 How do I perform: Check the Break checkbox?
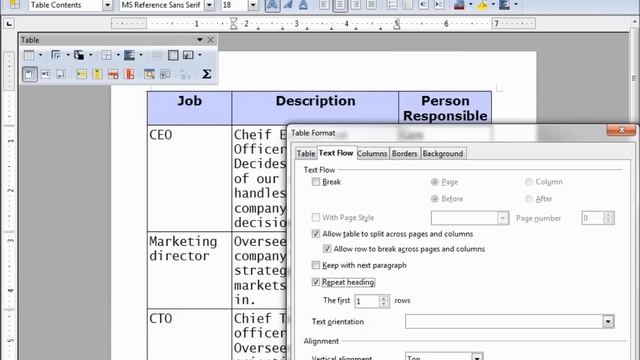tap(316, 182)
